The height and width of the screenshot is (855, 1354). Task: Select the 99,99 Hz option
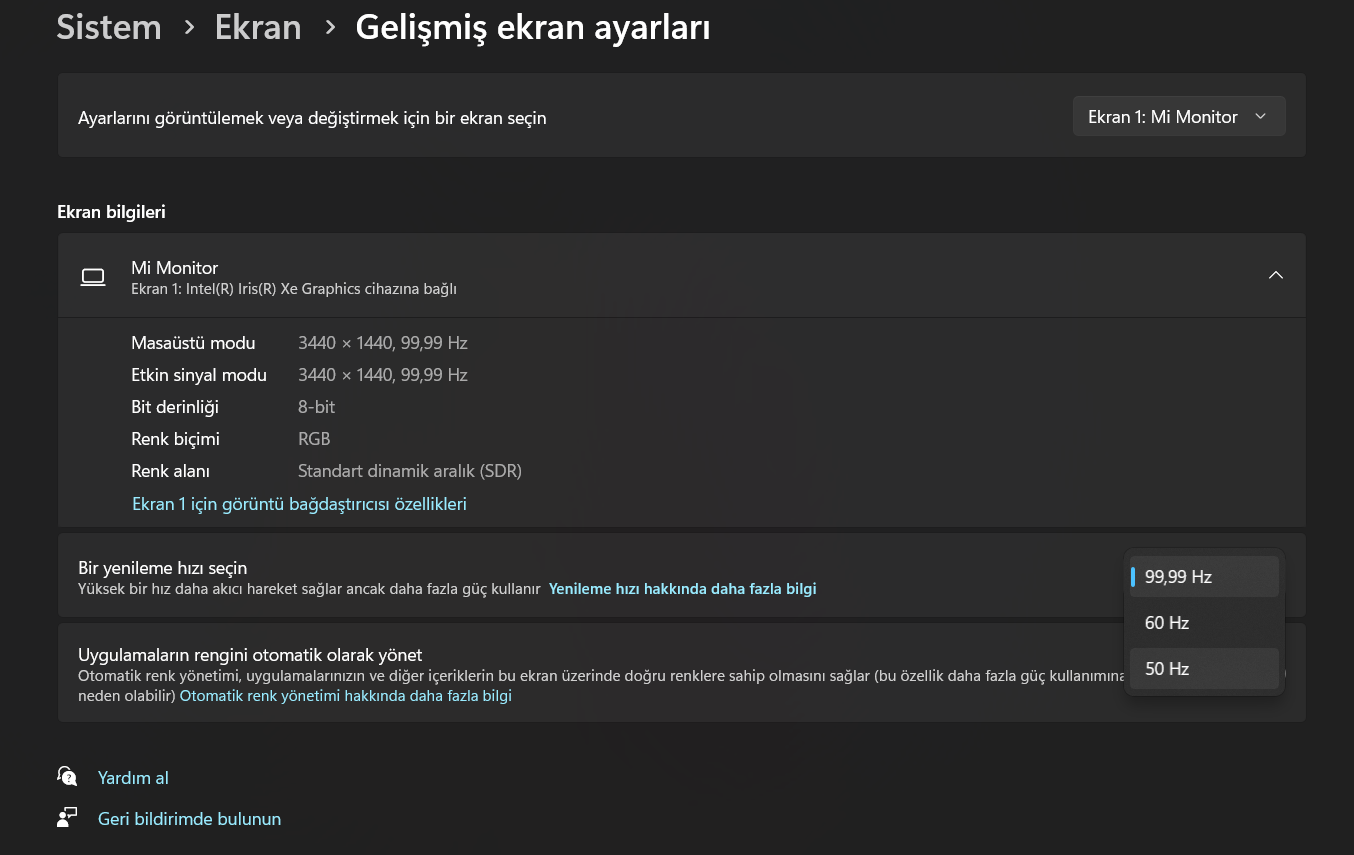pyautogui.click(x=1180, y=576)
